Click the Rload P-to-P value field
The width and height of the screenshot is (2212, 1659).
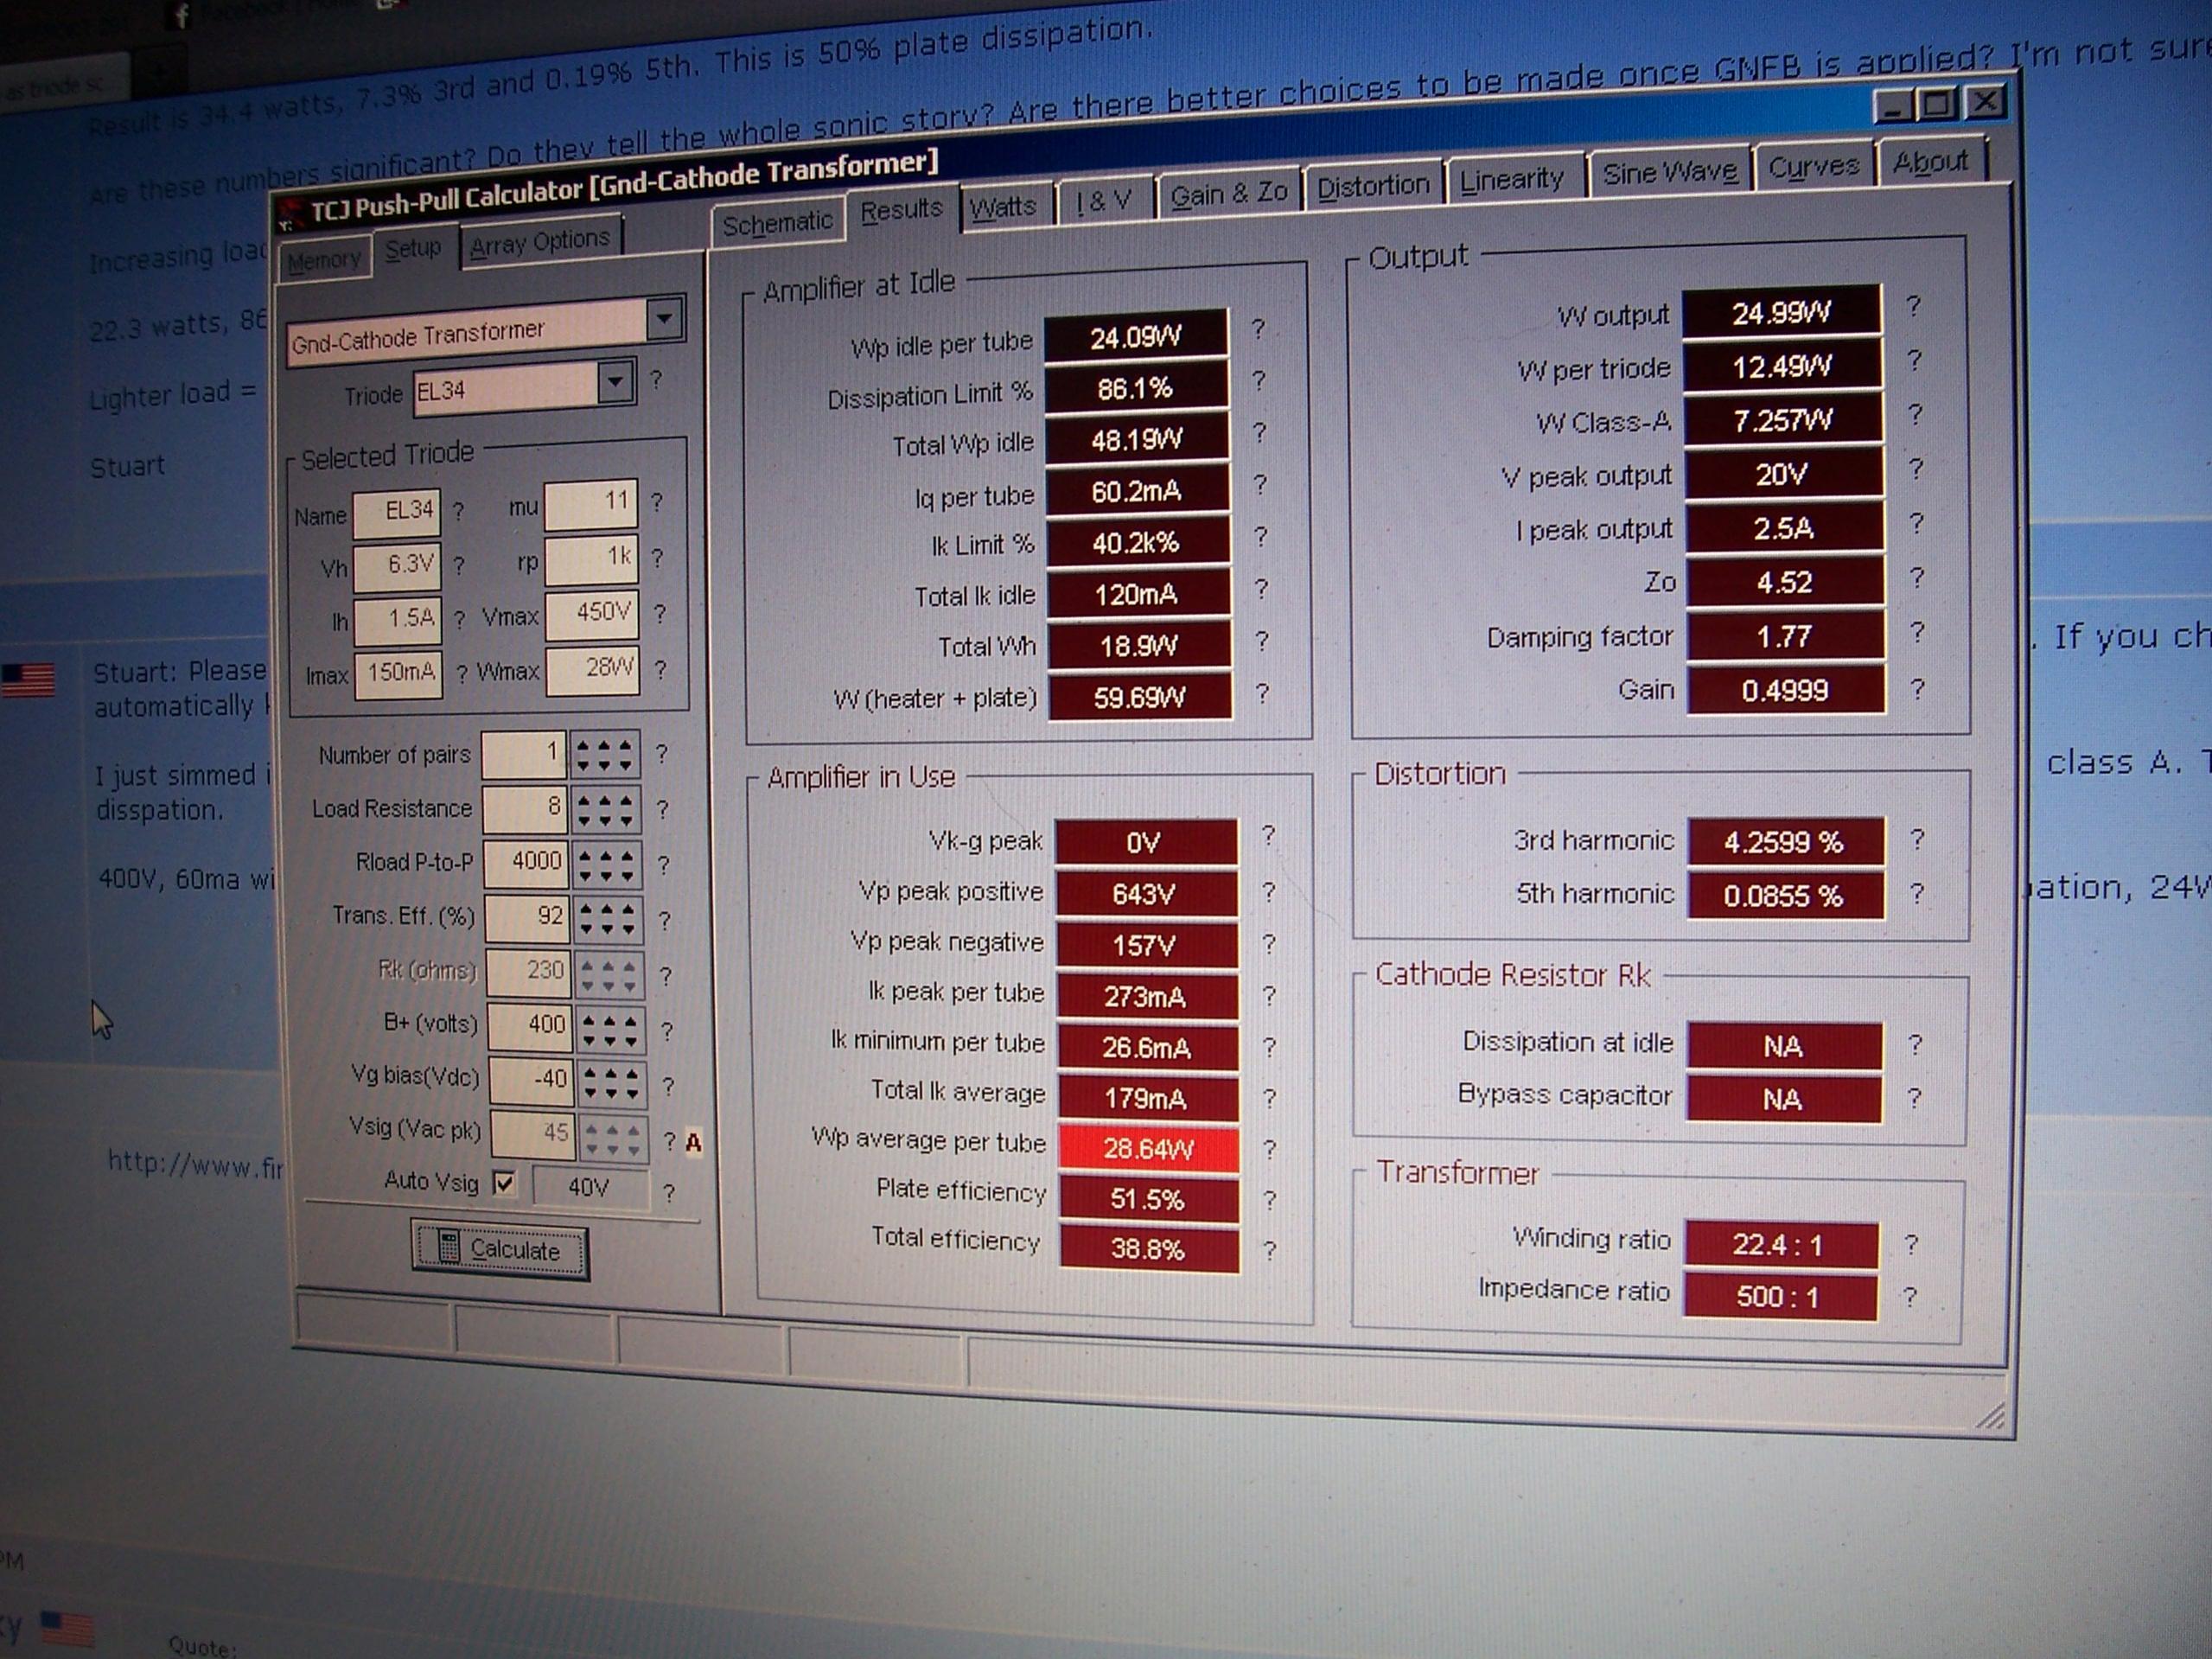pos(526,864)
